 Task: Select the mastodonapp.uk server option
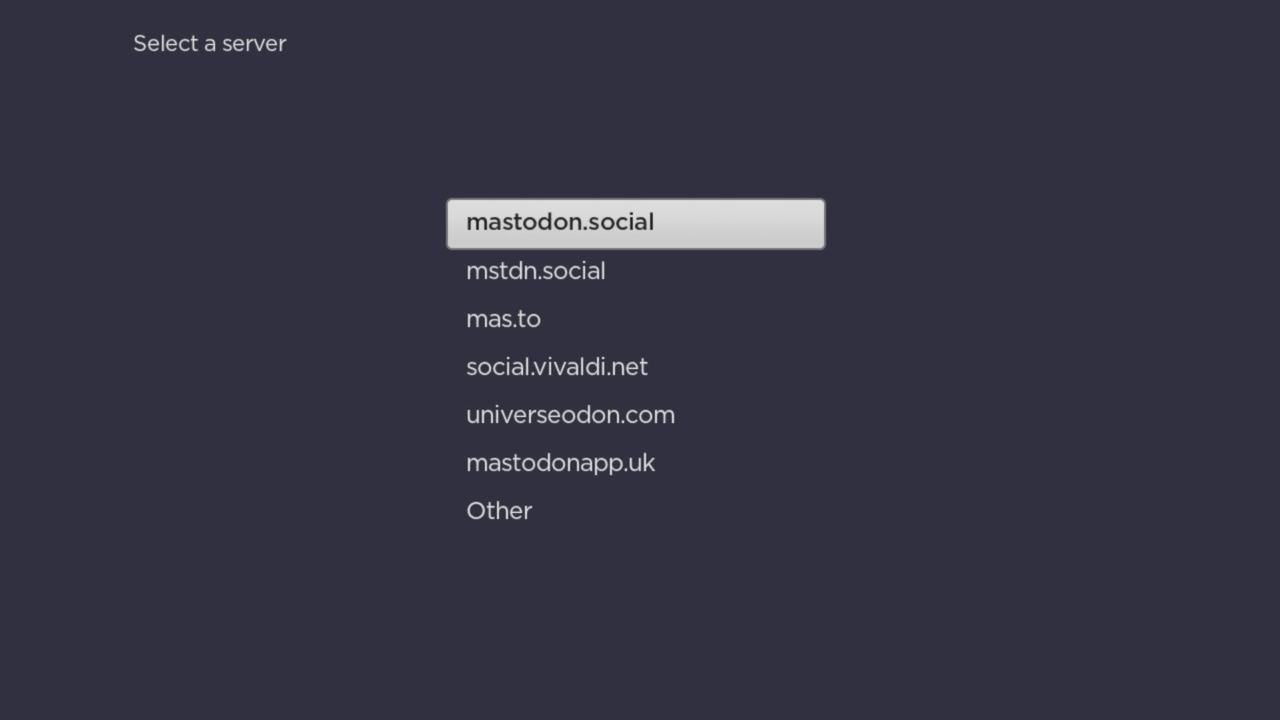tap(560, 462)
